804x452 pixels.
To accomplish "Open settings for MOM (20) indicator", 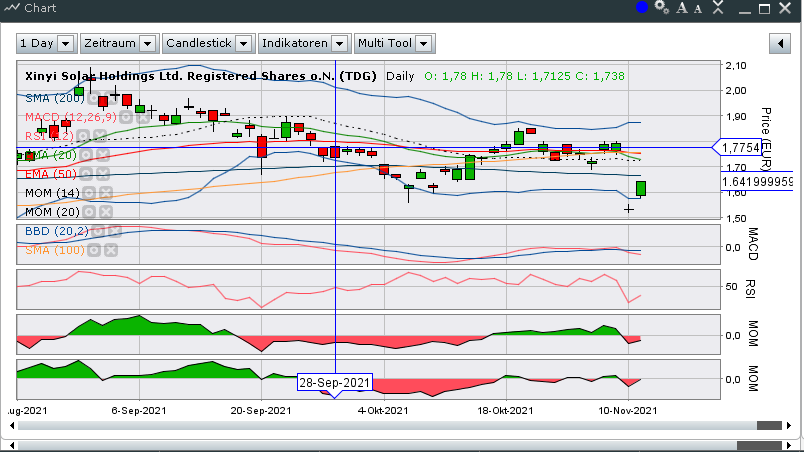I will (88, 212).
